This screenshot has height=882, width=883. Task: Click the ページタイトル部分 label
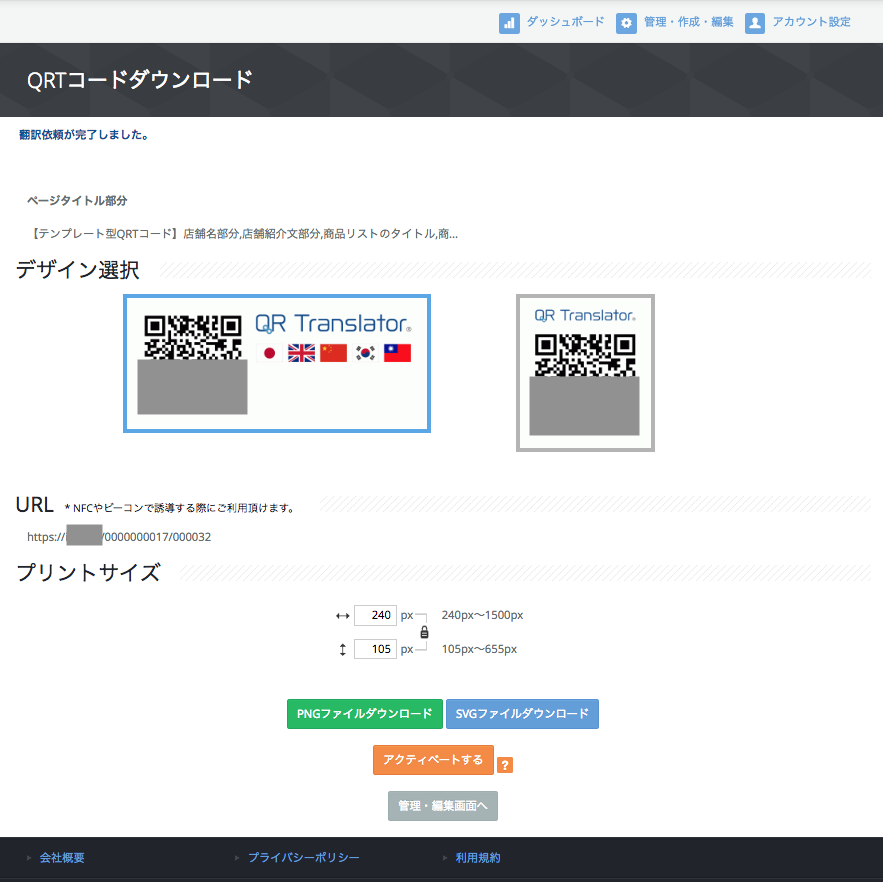point(77,201)
